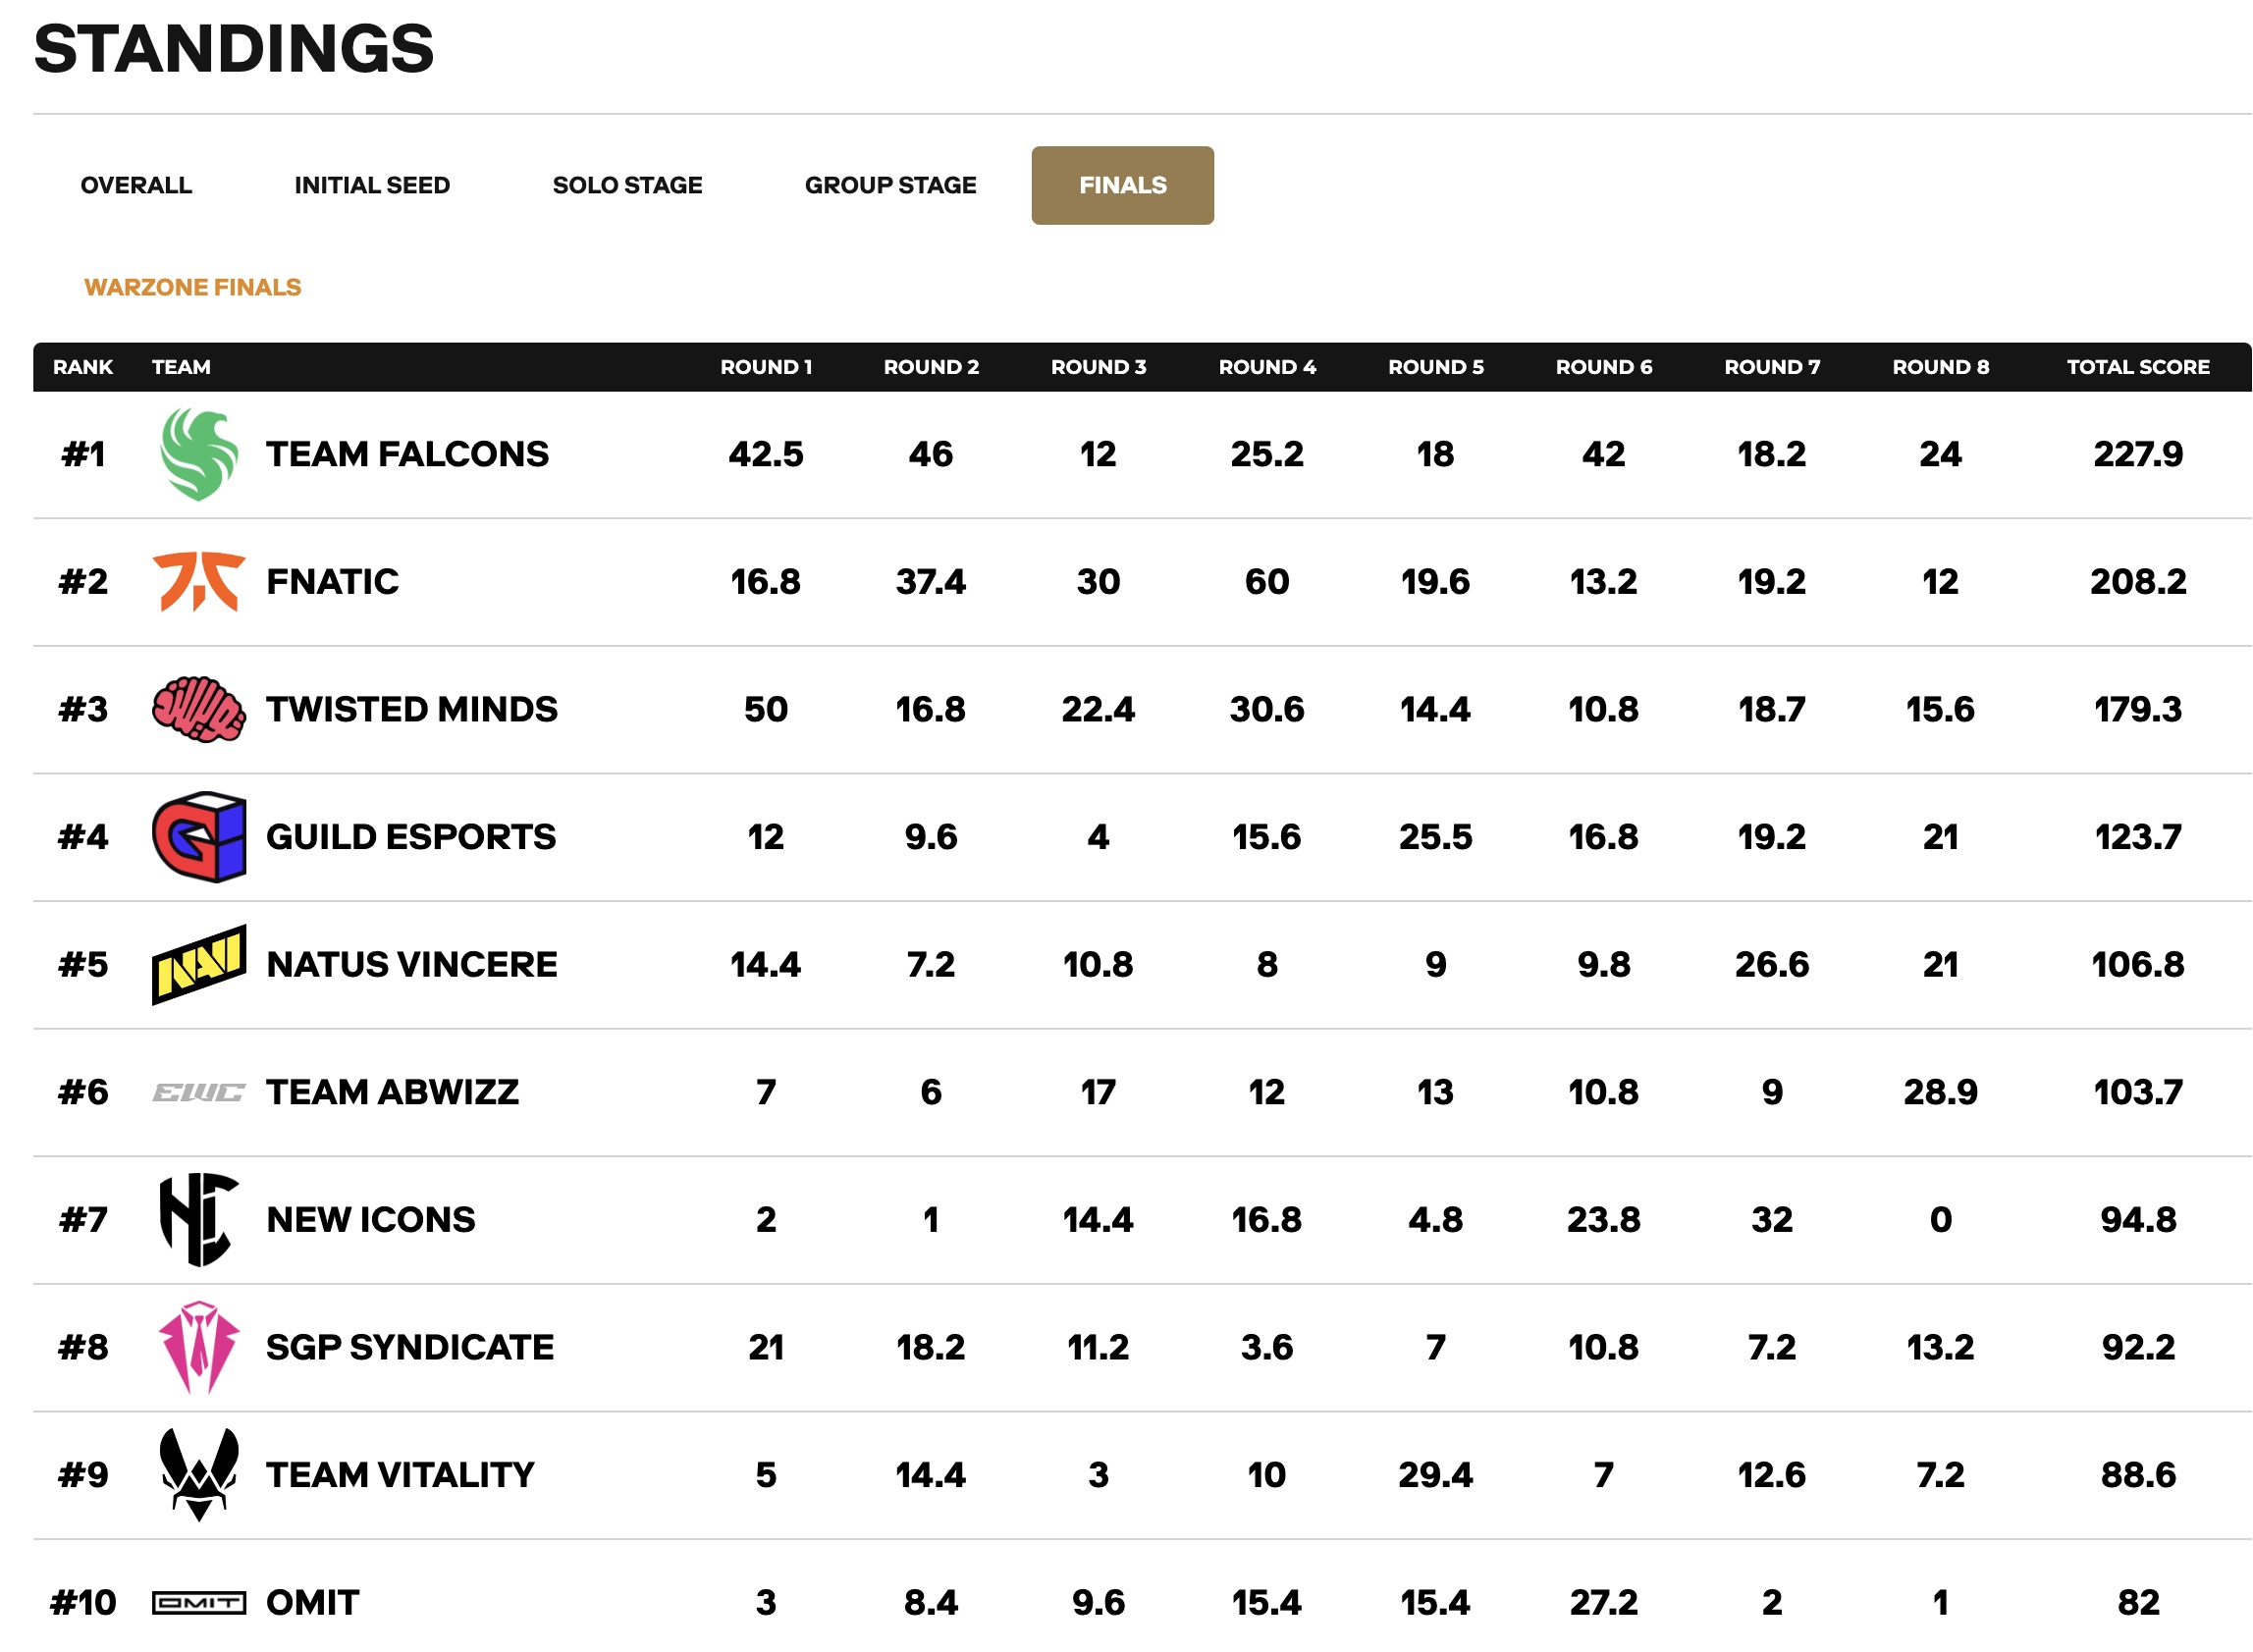Show the Group Stage standings tab
2253x1652 pixels.
890,185
